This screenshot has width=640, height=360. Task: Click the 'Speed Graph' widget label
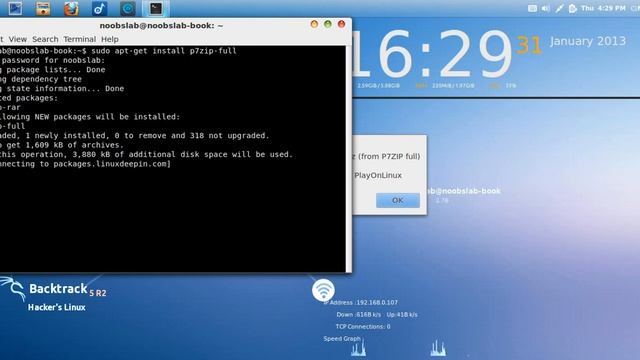coord(342,339)
